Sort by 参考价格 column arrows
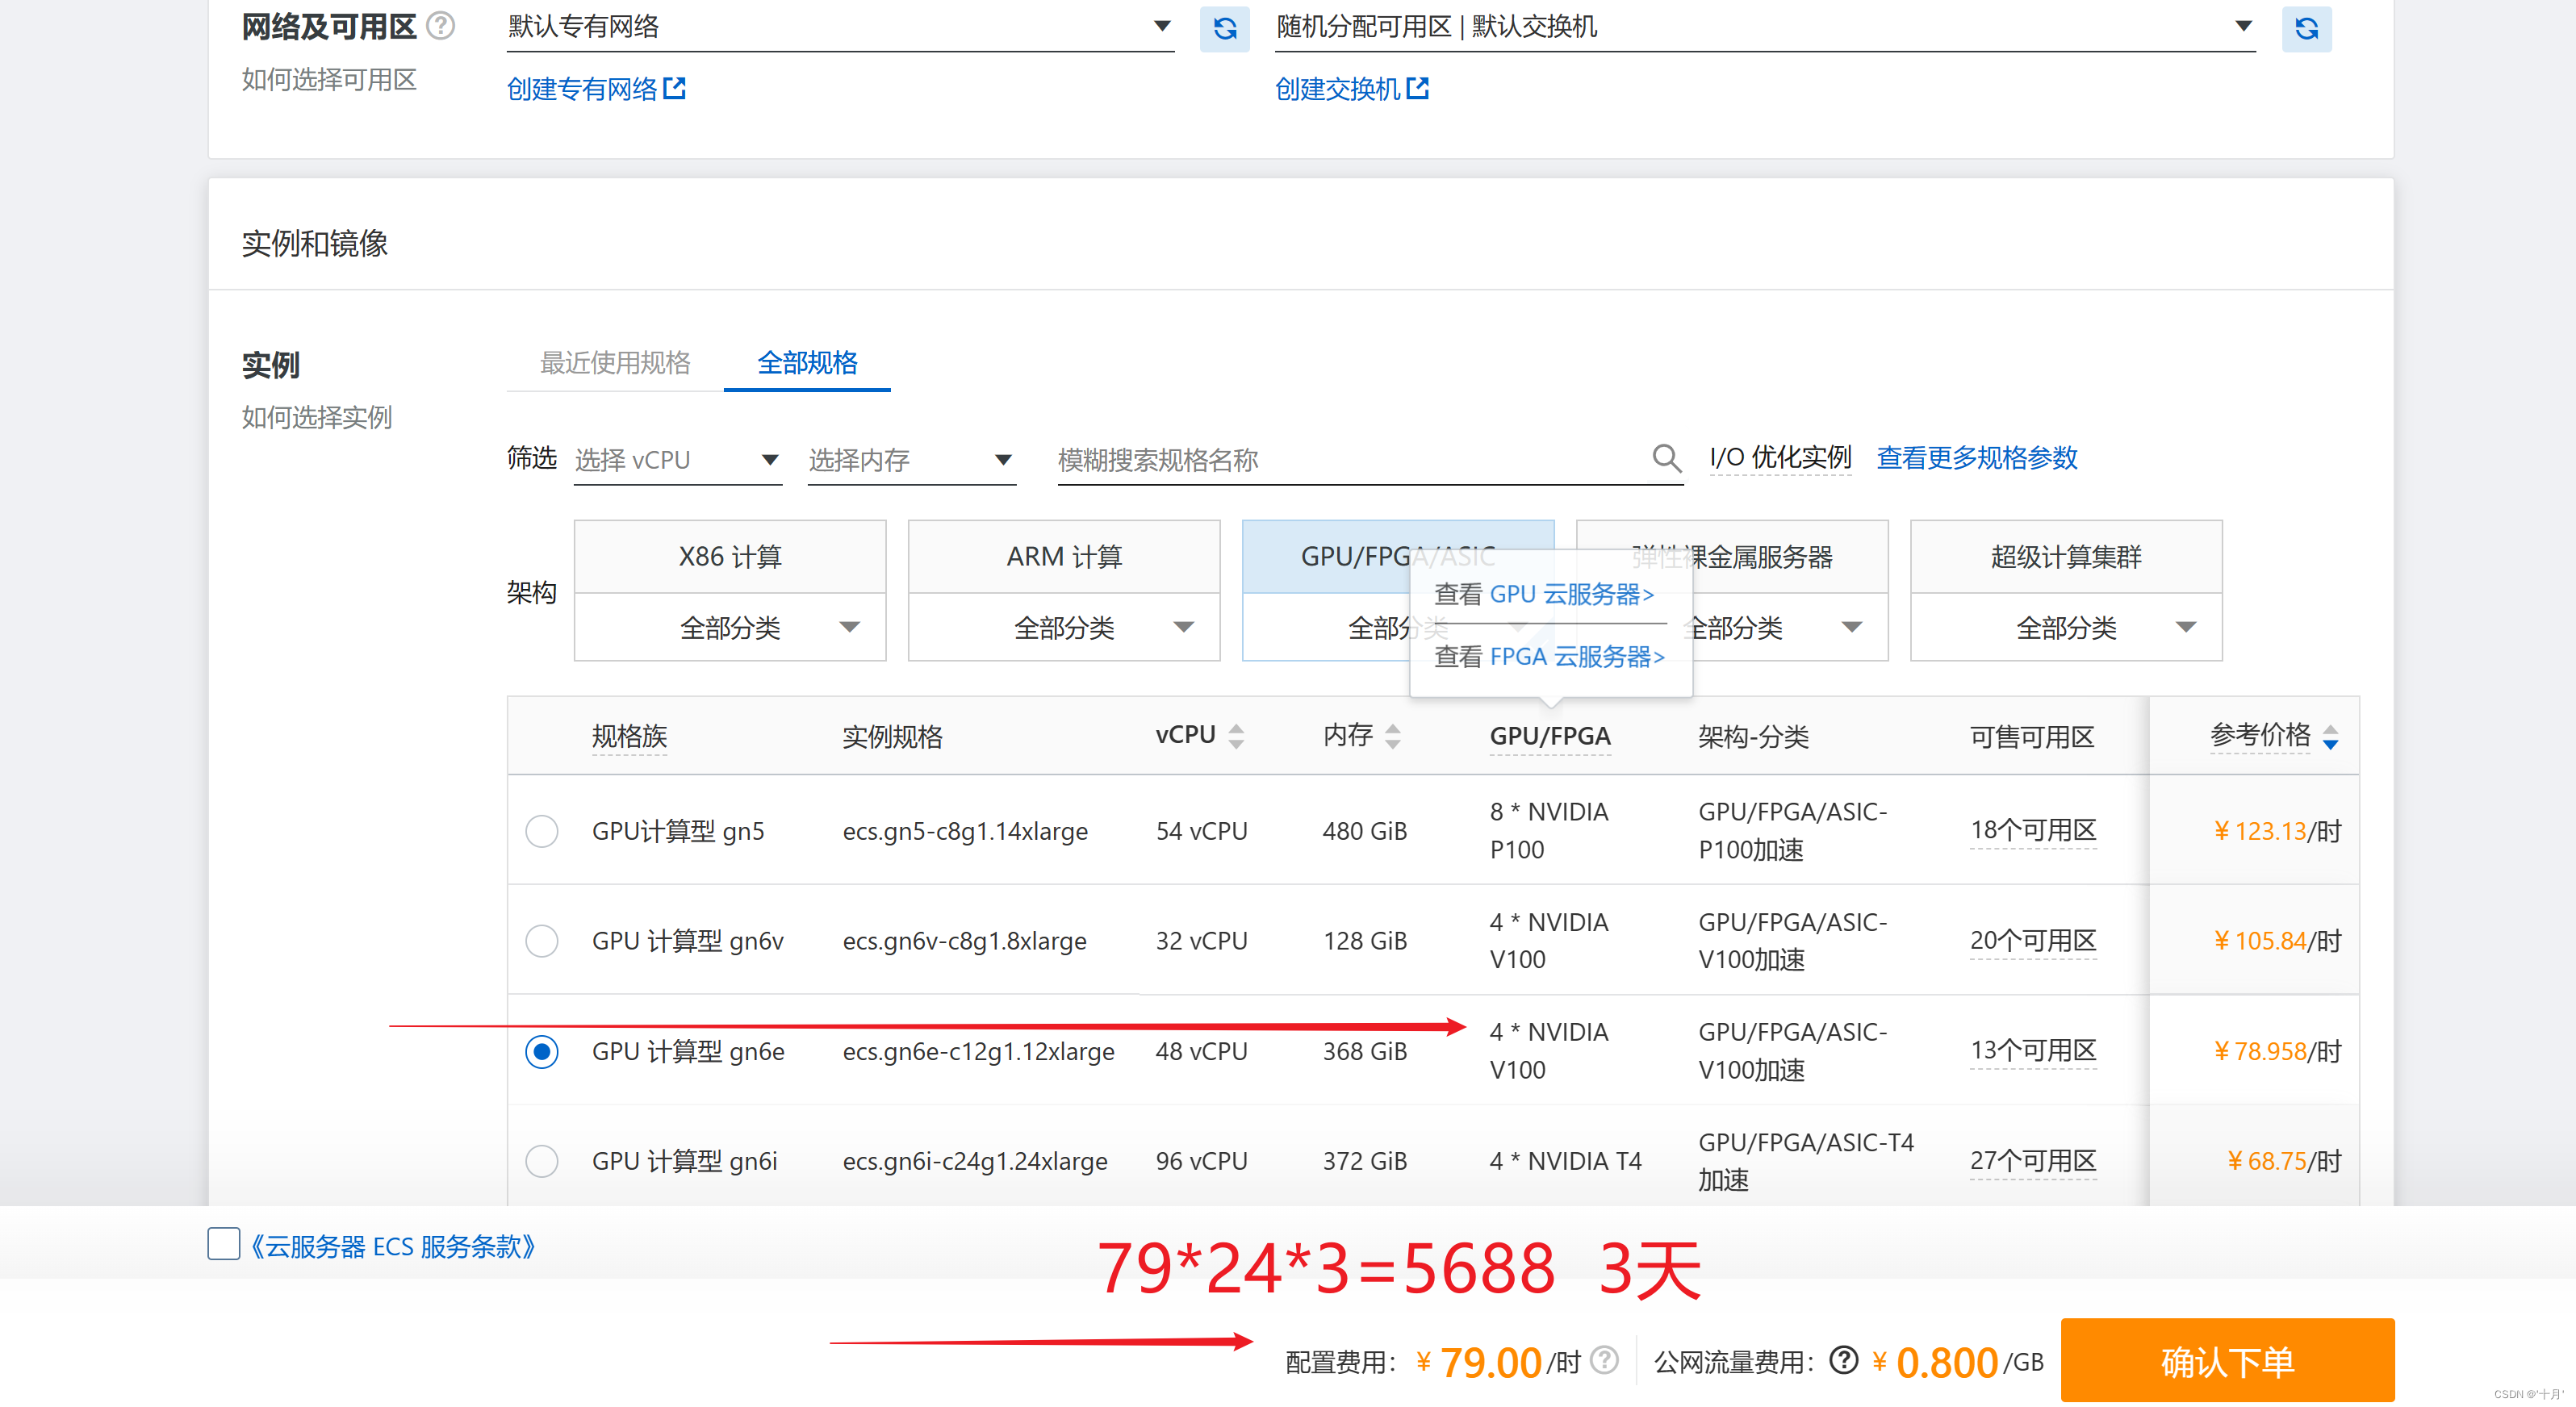The height and width of the screenshot is (1407, 2576). click(x=2330, y=737)
